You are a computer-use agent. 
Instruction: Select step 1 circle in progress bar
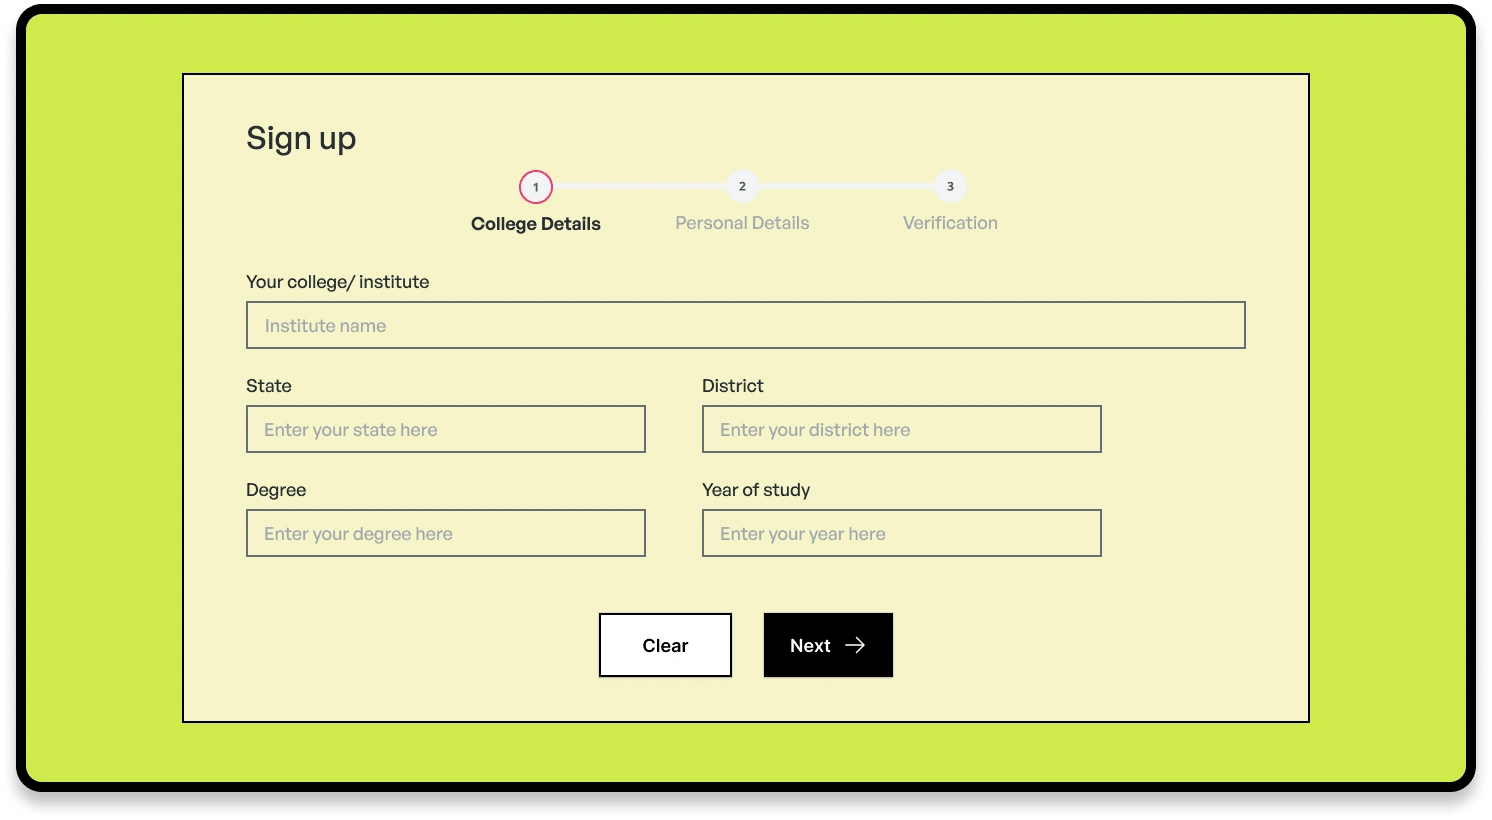click(536, 187)
